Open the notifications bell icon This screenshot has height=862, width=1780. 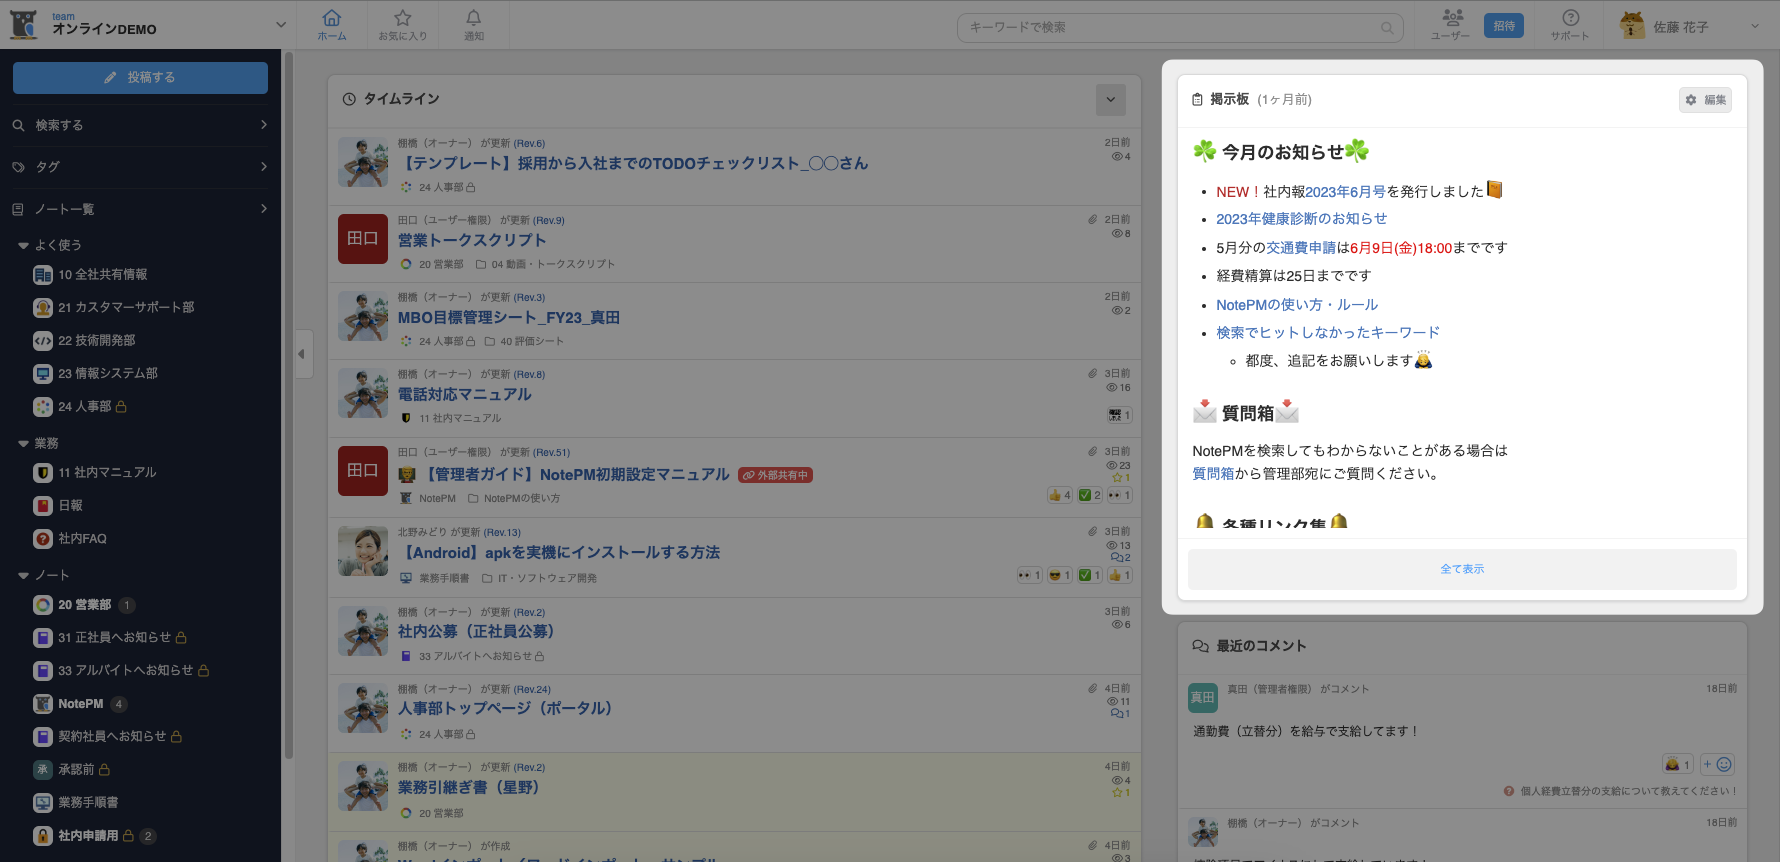[473, 24]
